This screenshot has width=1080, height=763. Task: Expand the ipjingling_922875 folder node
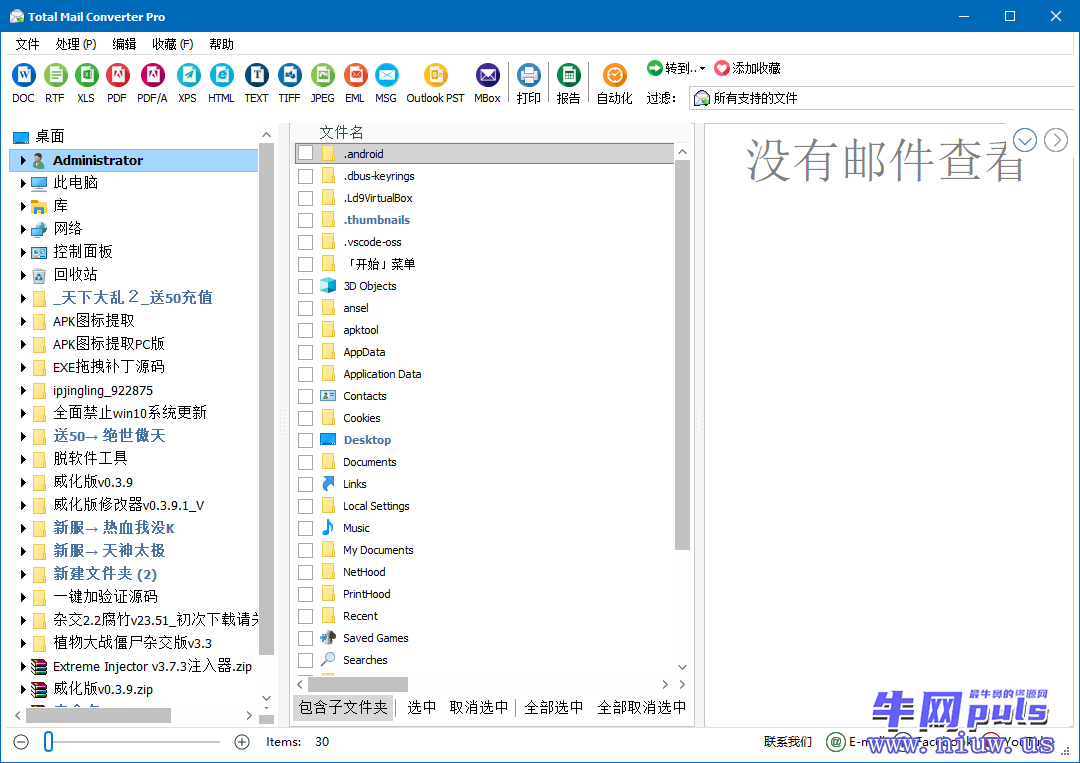point(23,390)
